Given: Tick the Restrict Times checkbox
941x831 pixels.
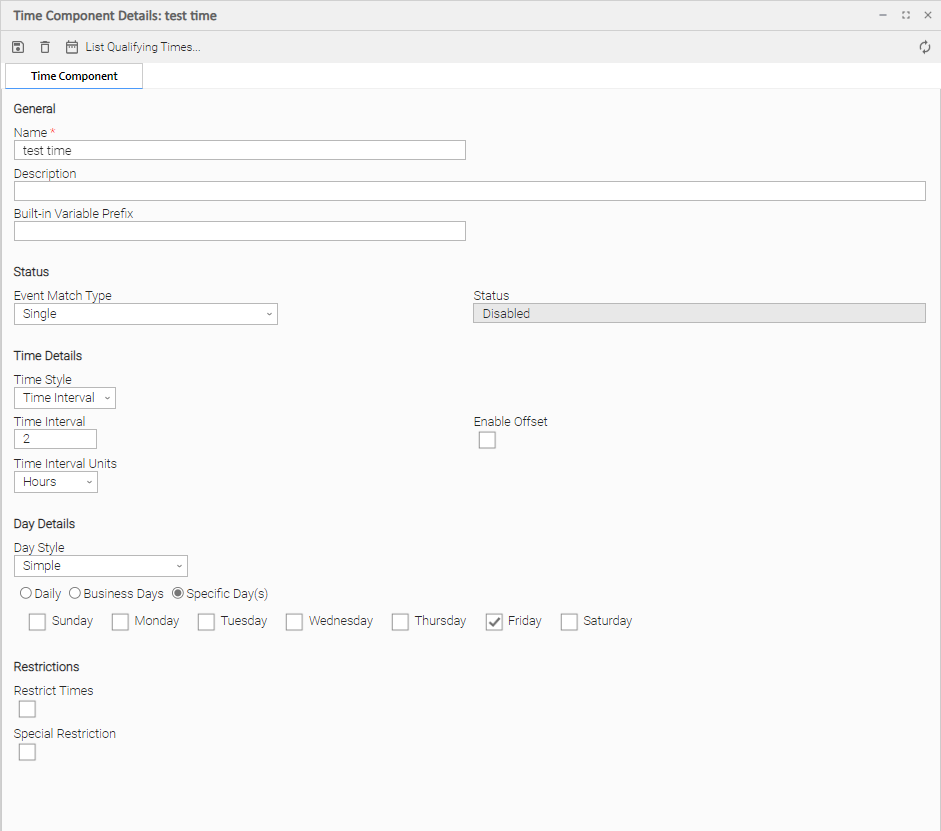Looking at the screenshot, I should pos(27,709).
